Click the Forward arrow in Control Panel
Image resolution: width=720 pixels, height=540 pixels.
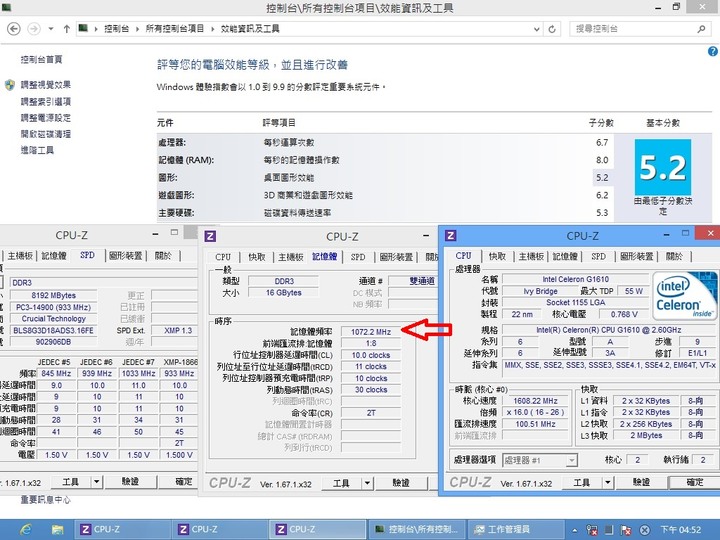tap(34, 29)
